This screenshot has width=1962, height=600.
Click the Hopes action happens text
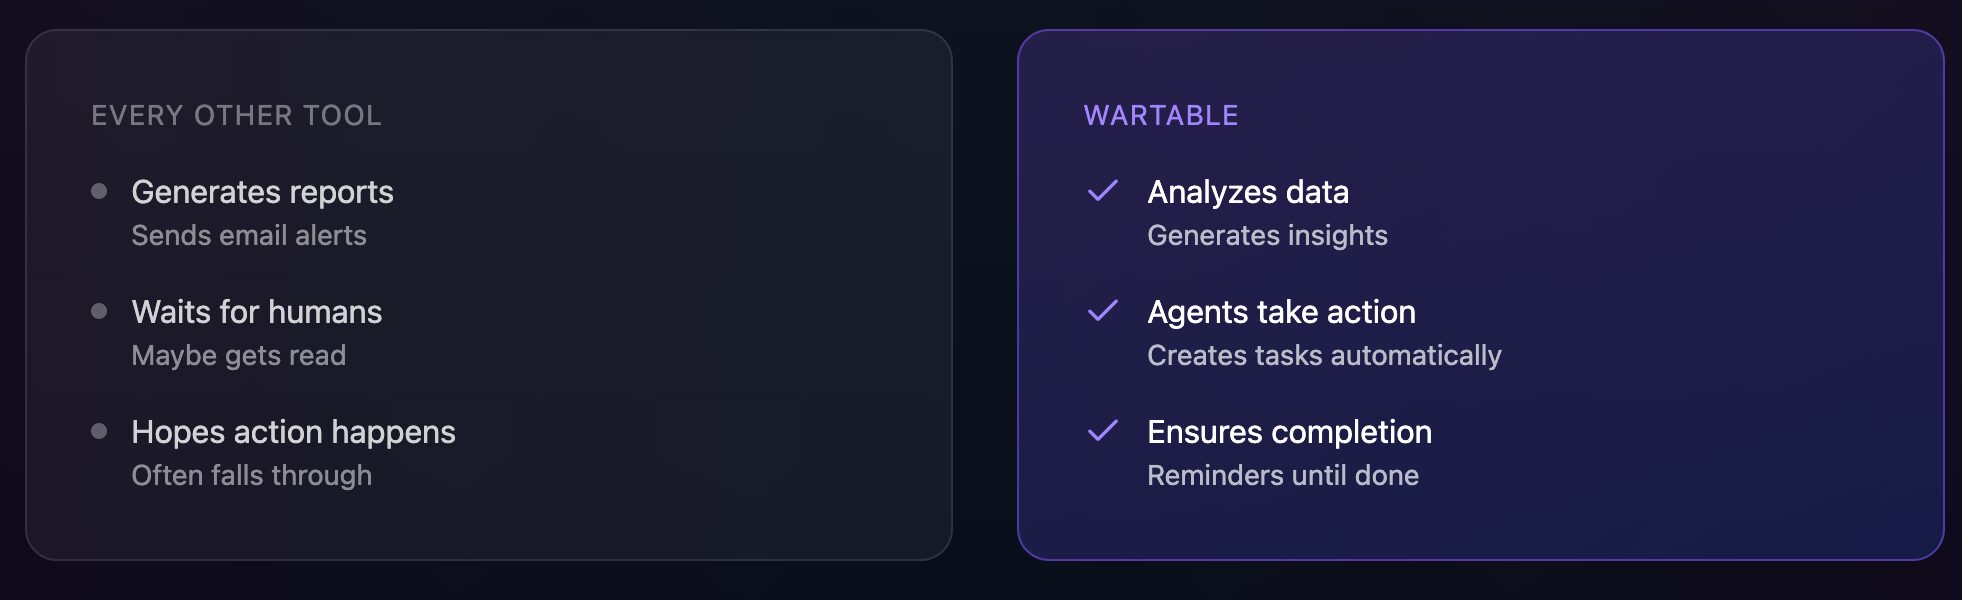[x=293, y=432]
